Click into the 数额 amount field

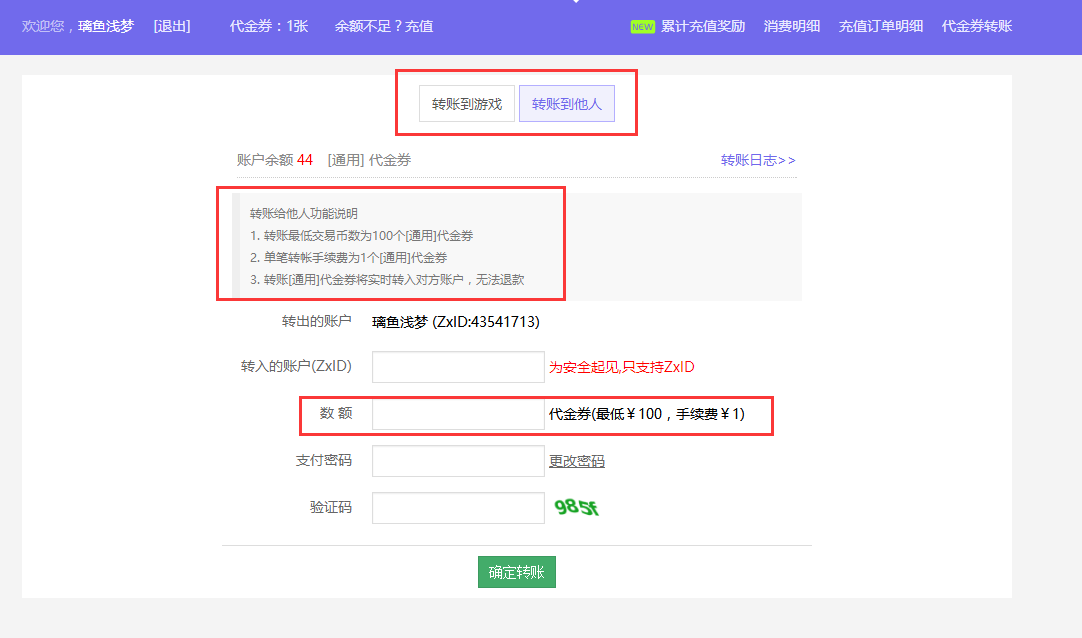pyautogui.click(x=458, y=414)
